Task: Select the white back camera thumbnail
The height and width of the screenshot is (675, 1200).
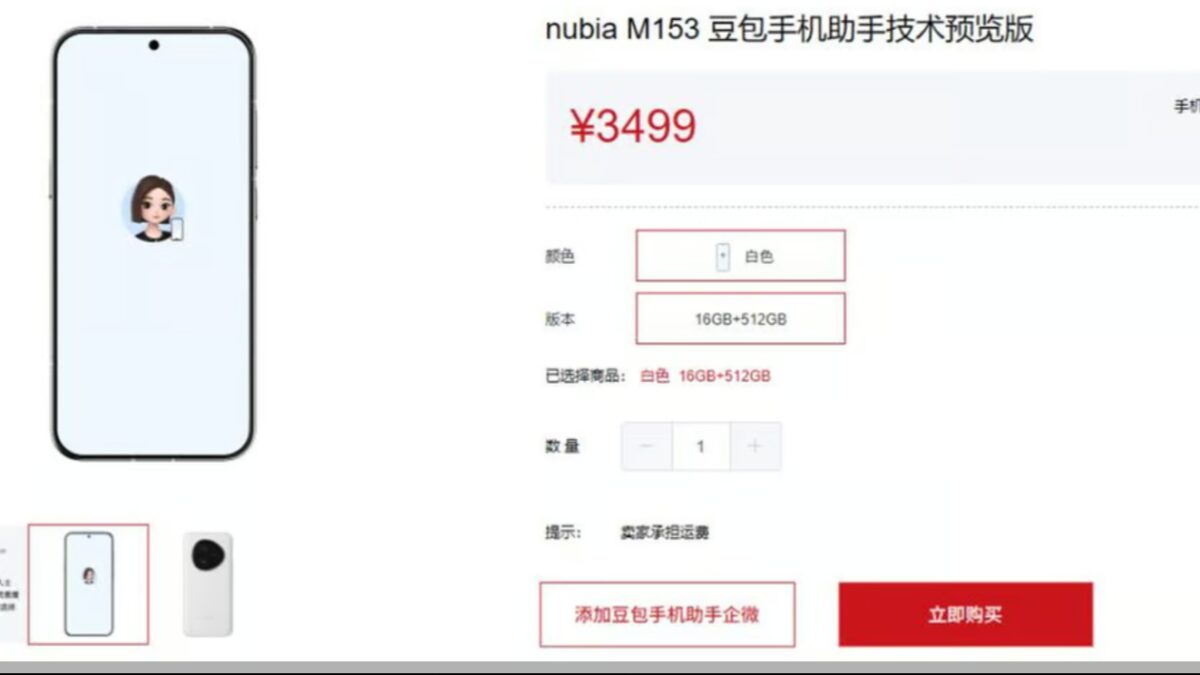Action: click(208, 584)
